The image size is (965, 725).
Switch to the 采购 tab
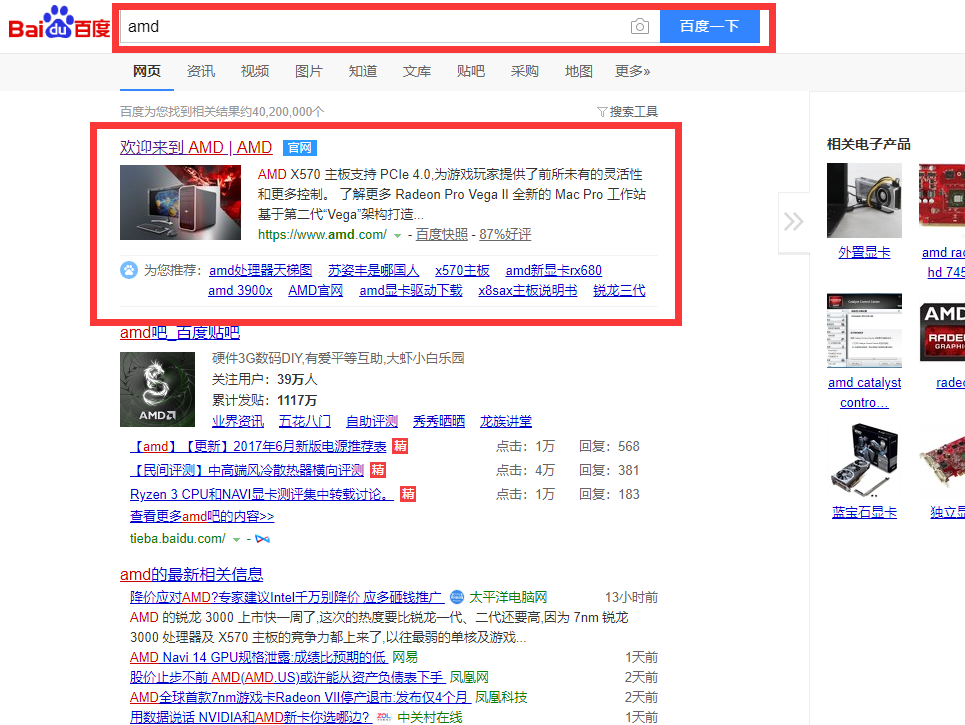coord(524,71)
